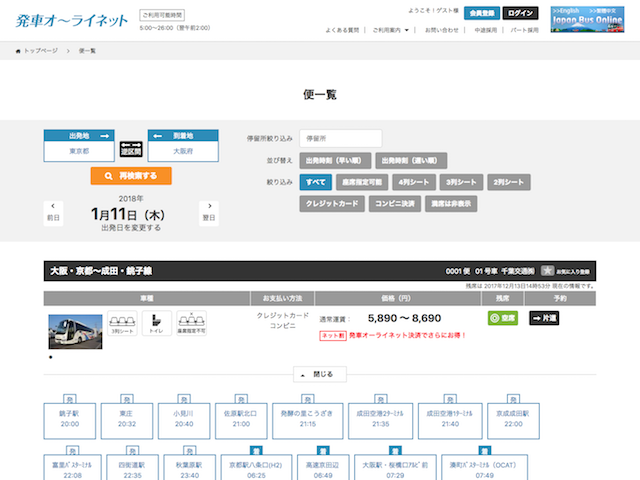
Task: Toggle the 4列シート filter
Action: tap(414, 182)
